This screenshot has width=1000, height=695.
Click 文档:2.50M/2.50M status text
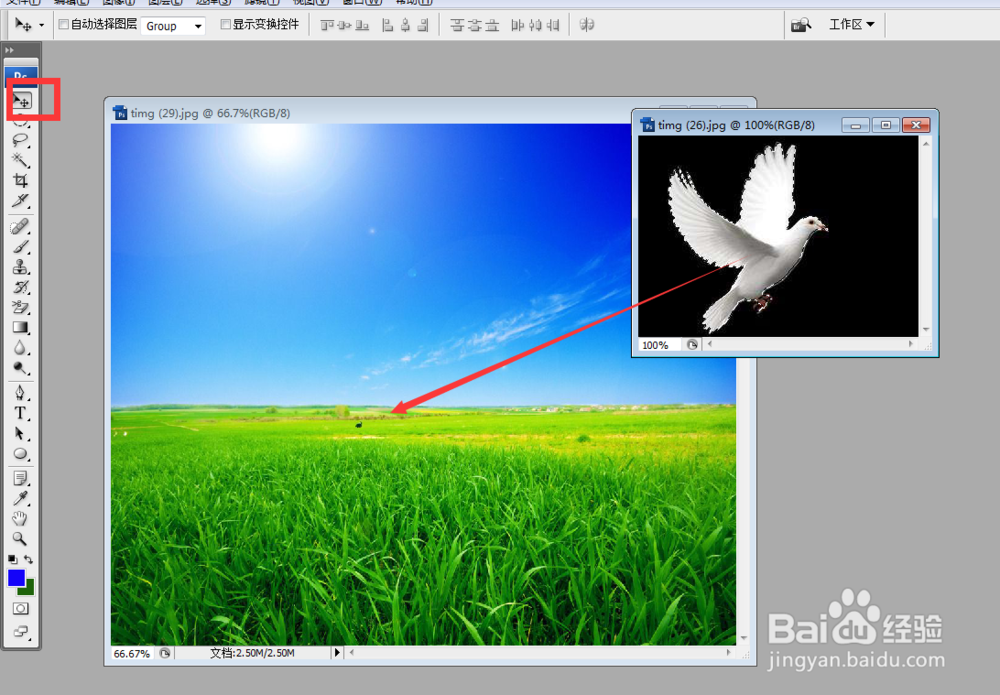(252, 653)
